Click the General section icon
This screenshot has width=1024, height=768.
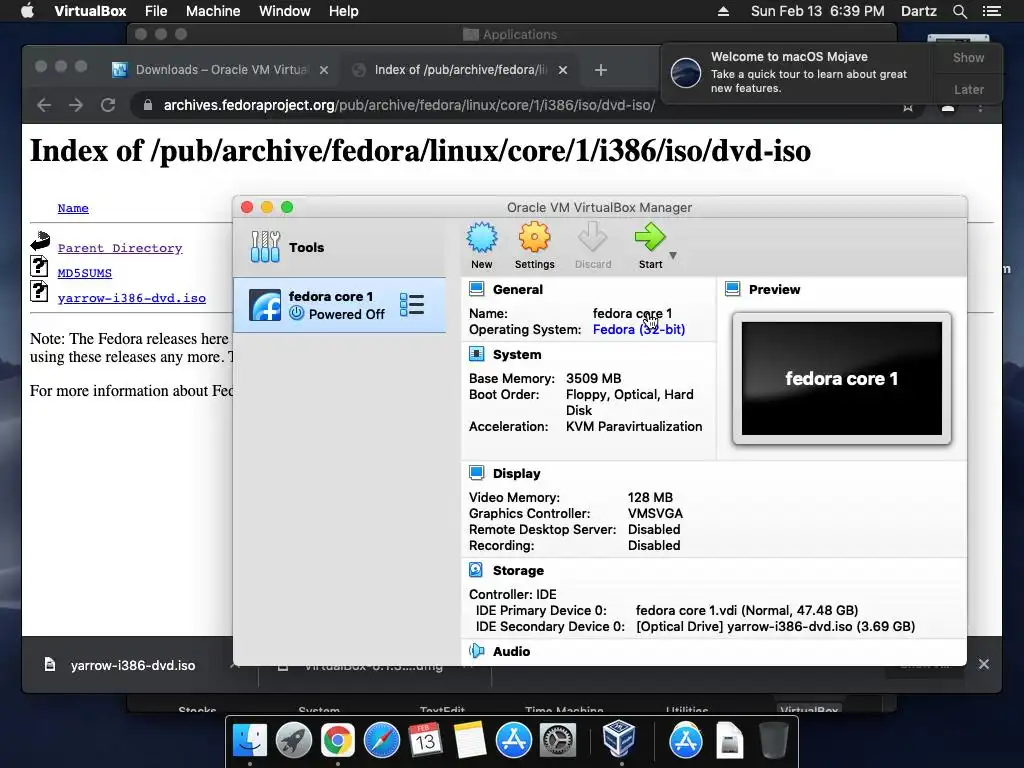[477, 289]
